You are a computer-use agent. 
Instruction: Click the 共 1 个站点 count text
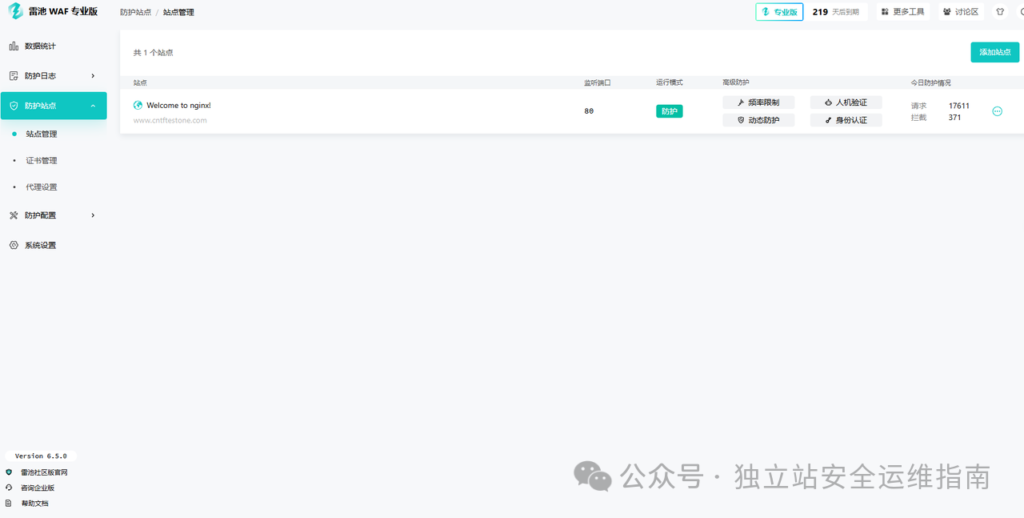tap(153, 53)
